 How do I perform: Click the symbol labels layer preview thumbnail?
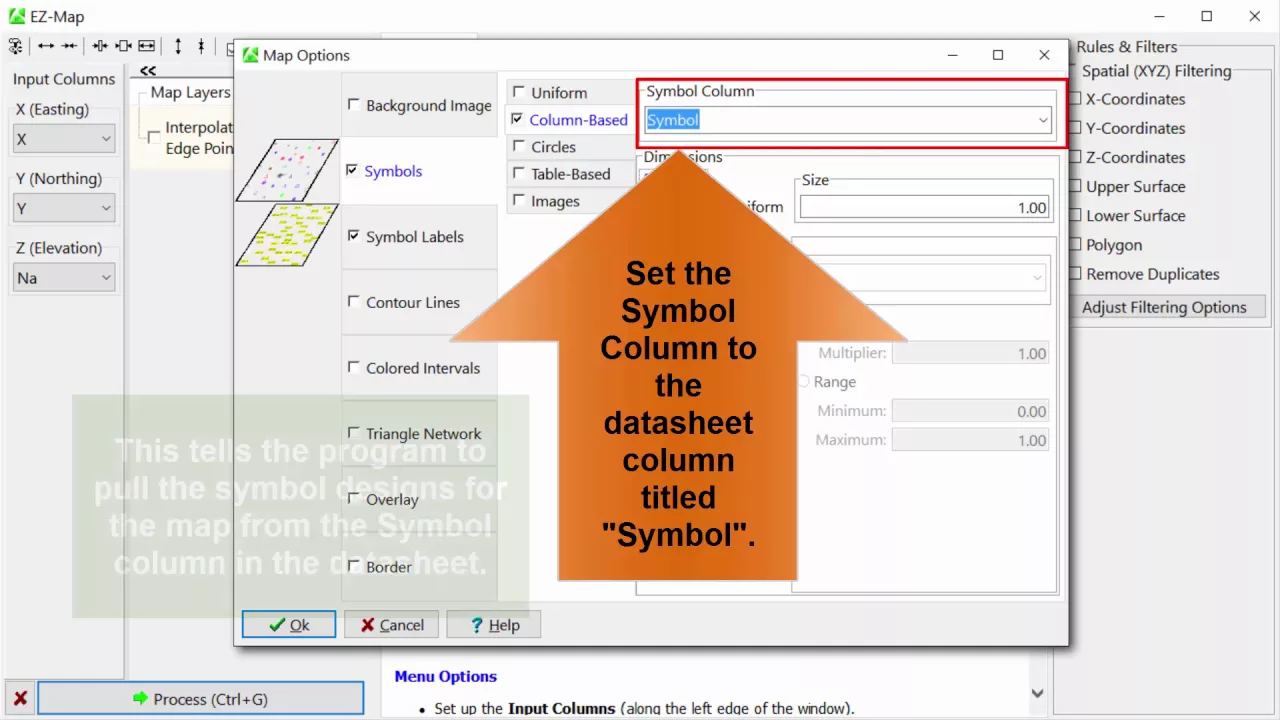pos(287,235)
